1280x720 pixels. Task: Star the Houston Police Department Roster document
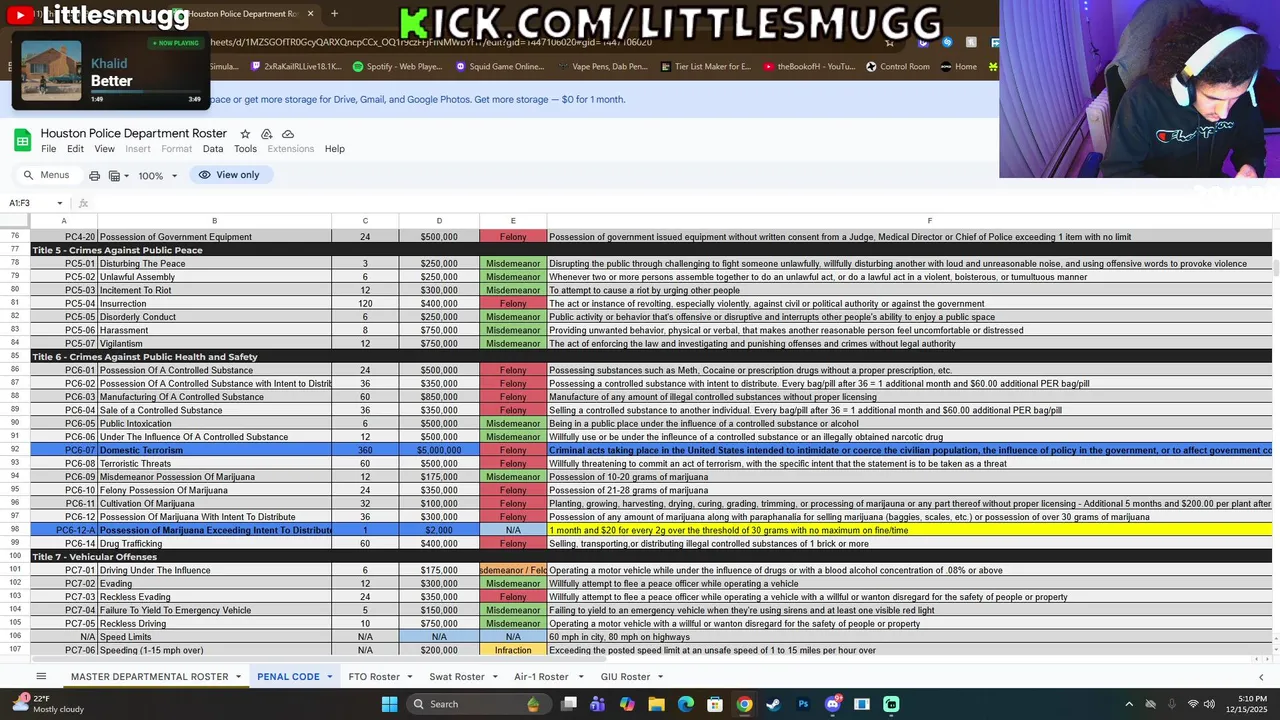tap(245, 134)
